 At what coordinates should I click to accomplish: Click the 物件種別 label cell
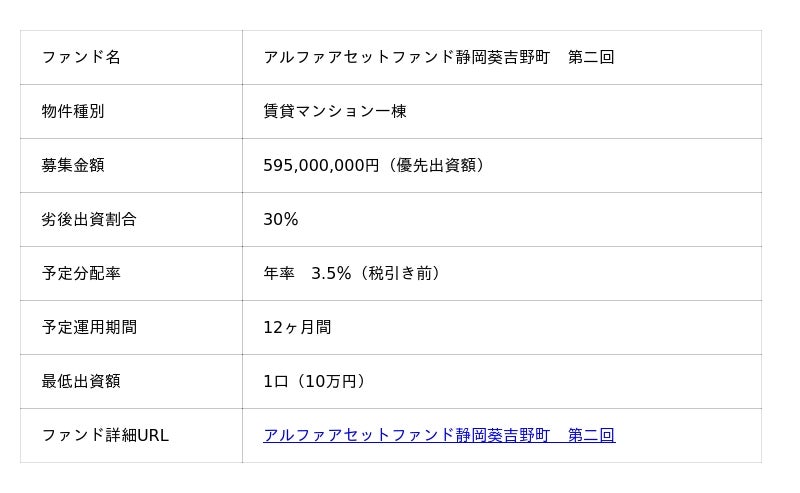pos(73,111)
